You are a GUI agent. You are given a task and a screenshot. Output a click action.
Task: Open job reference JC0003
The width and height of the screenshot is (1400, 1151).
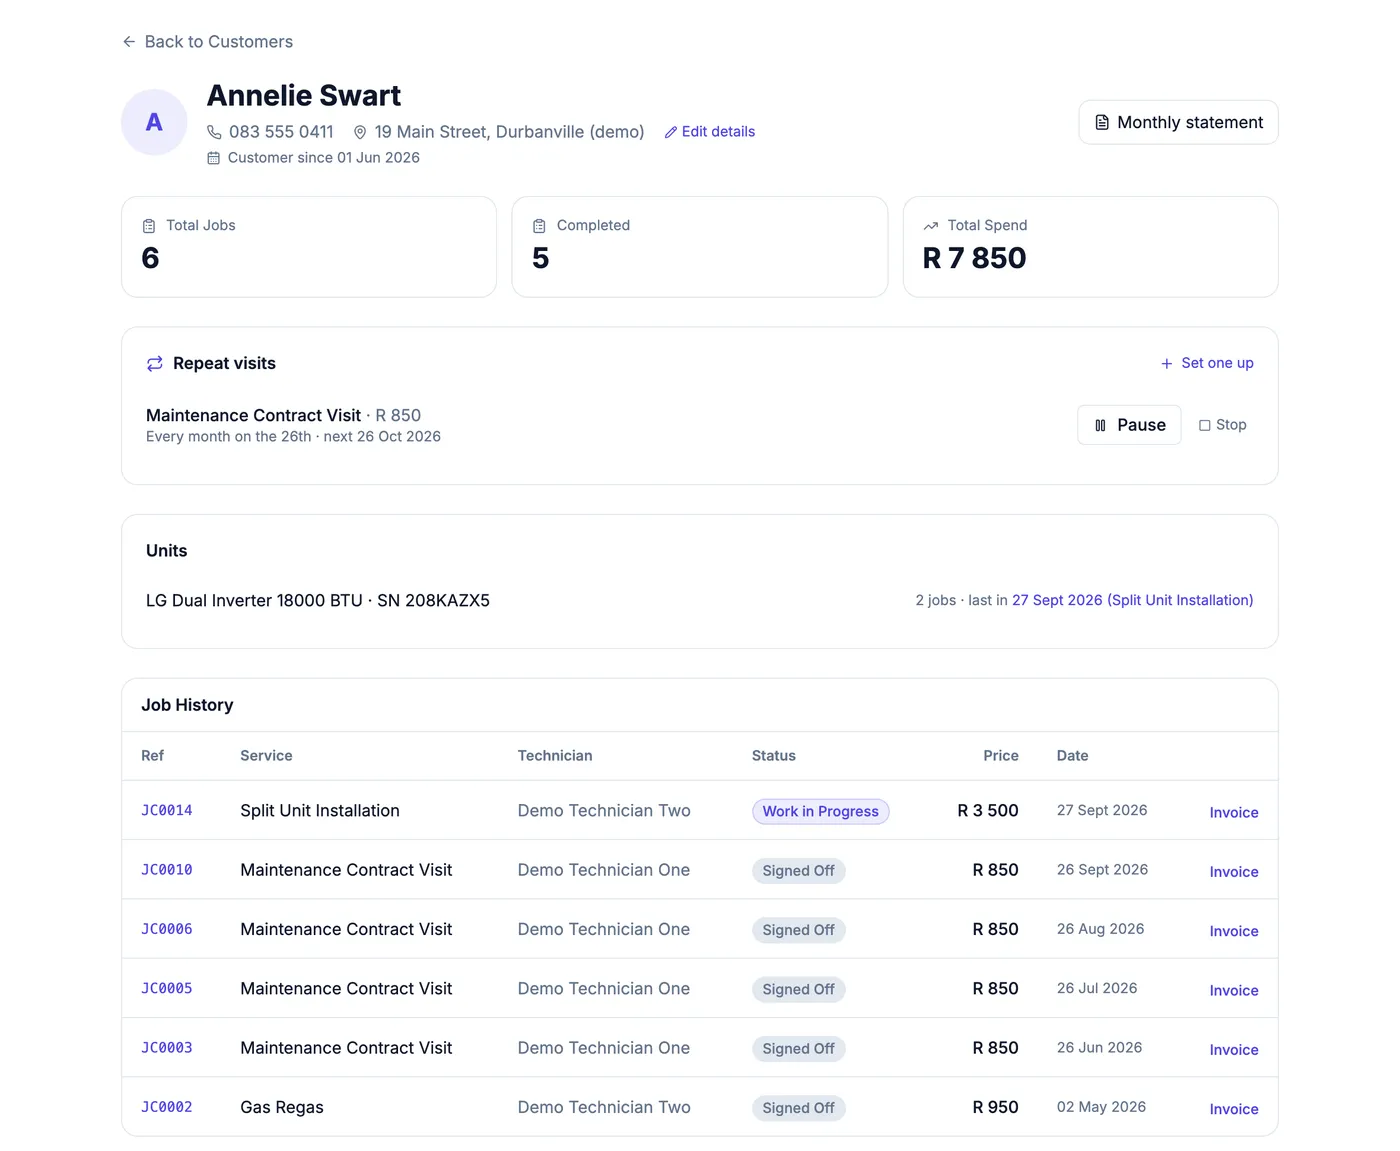[x=167, y=1048]
